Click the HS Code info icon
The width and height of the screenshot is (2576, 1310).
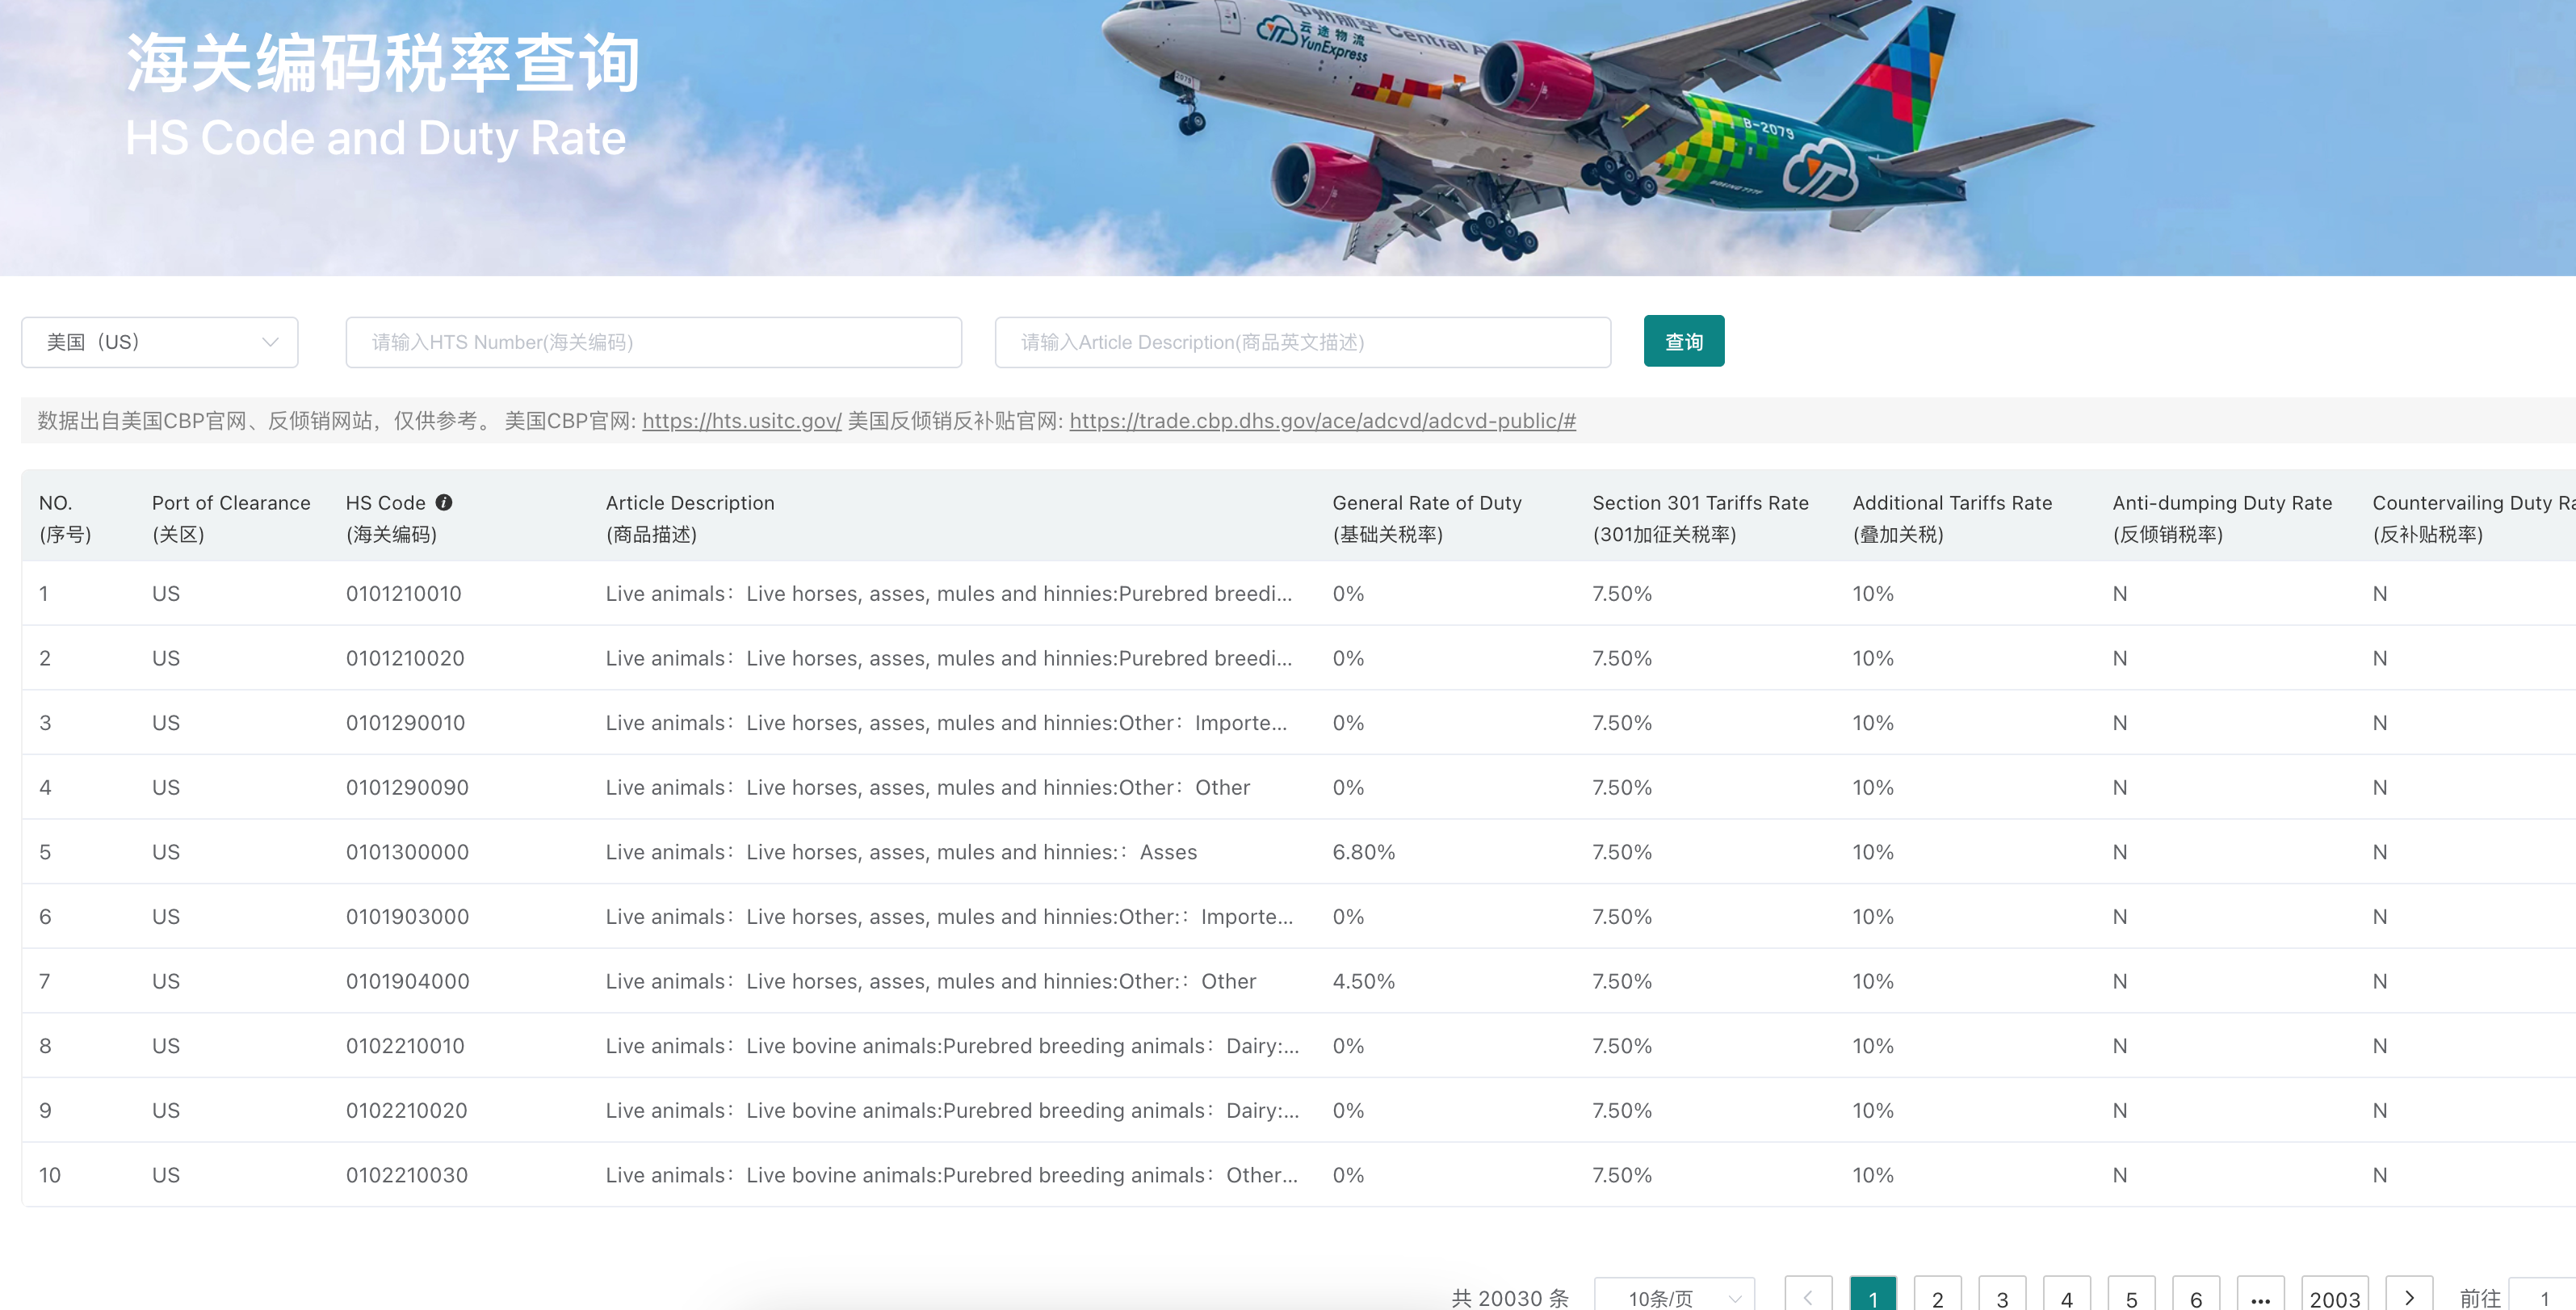[444, 503]
